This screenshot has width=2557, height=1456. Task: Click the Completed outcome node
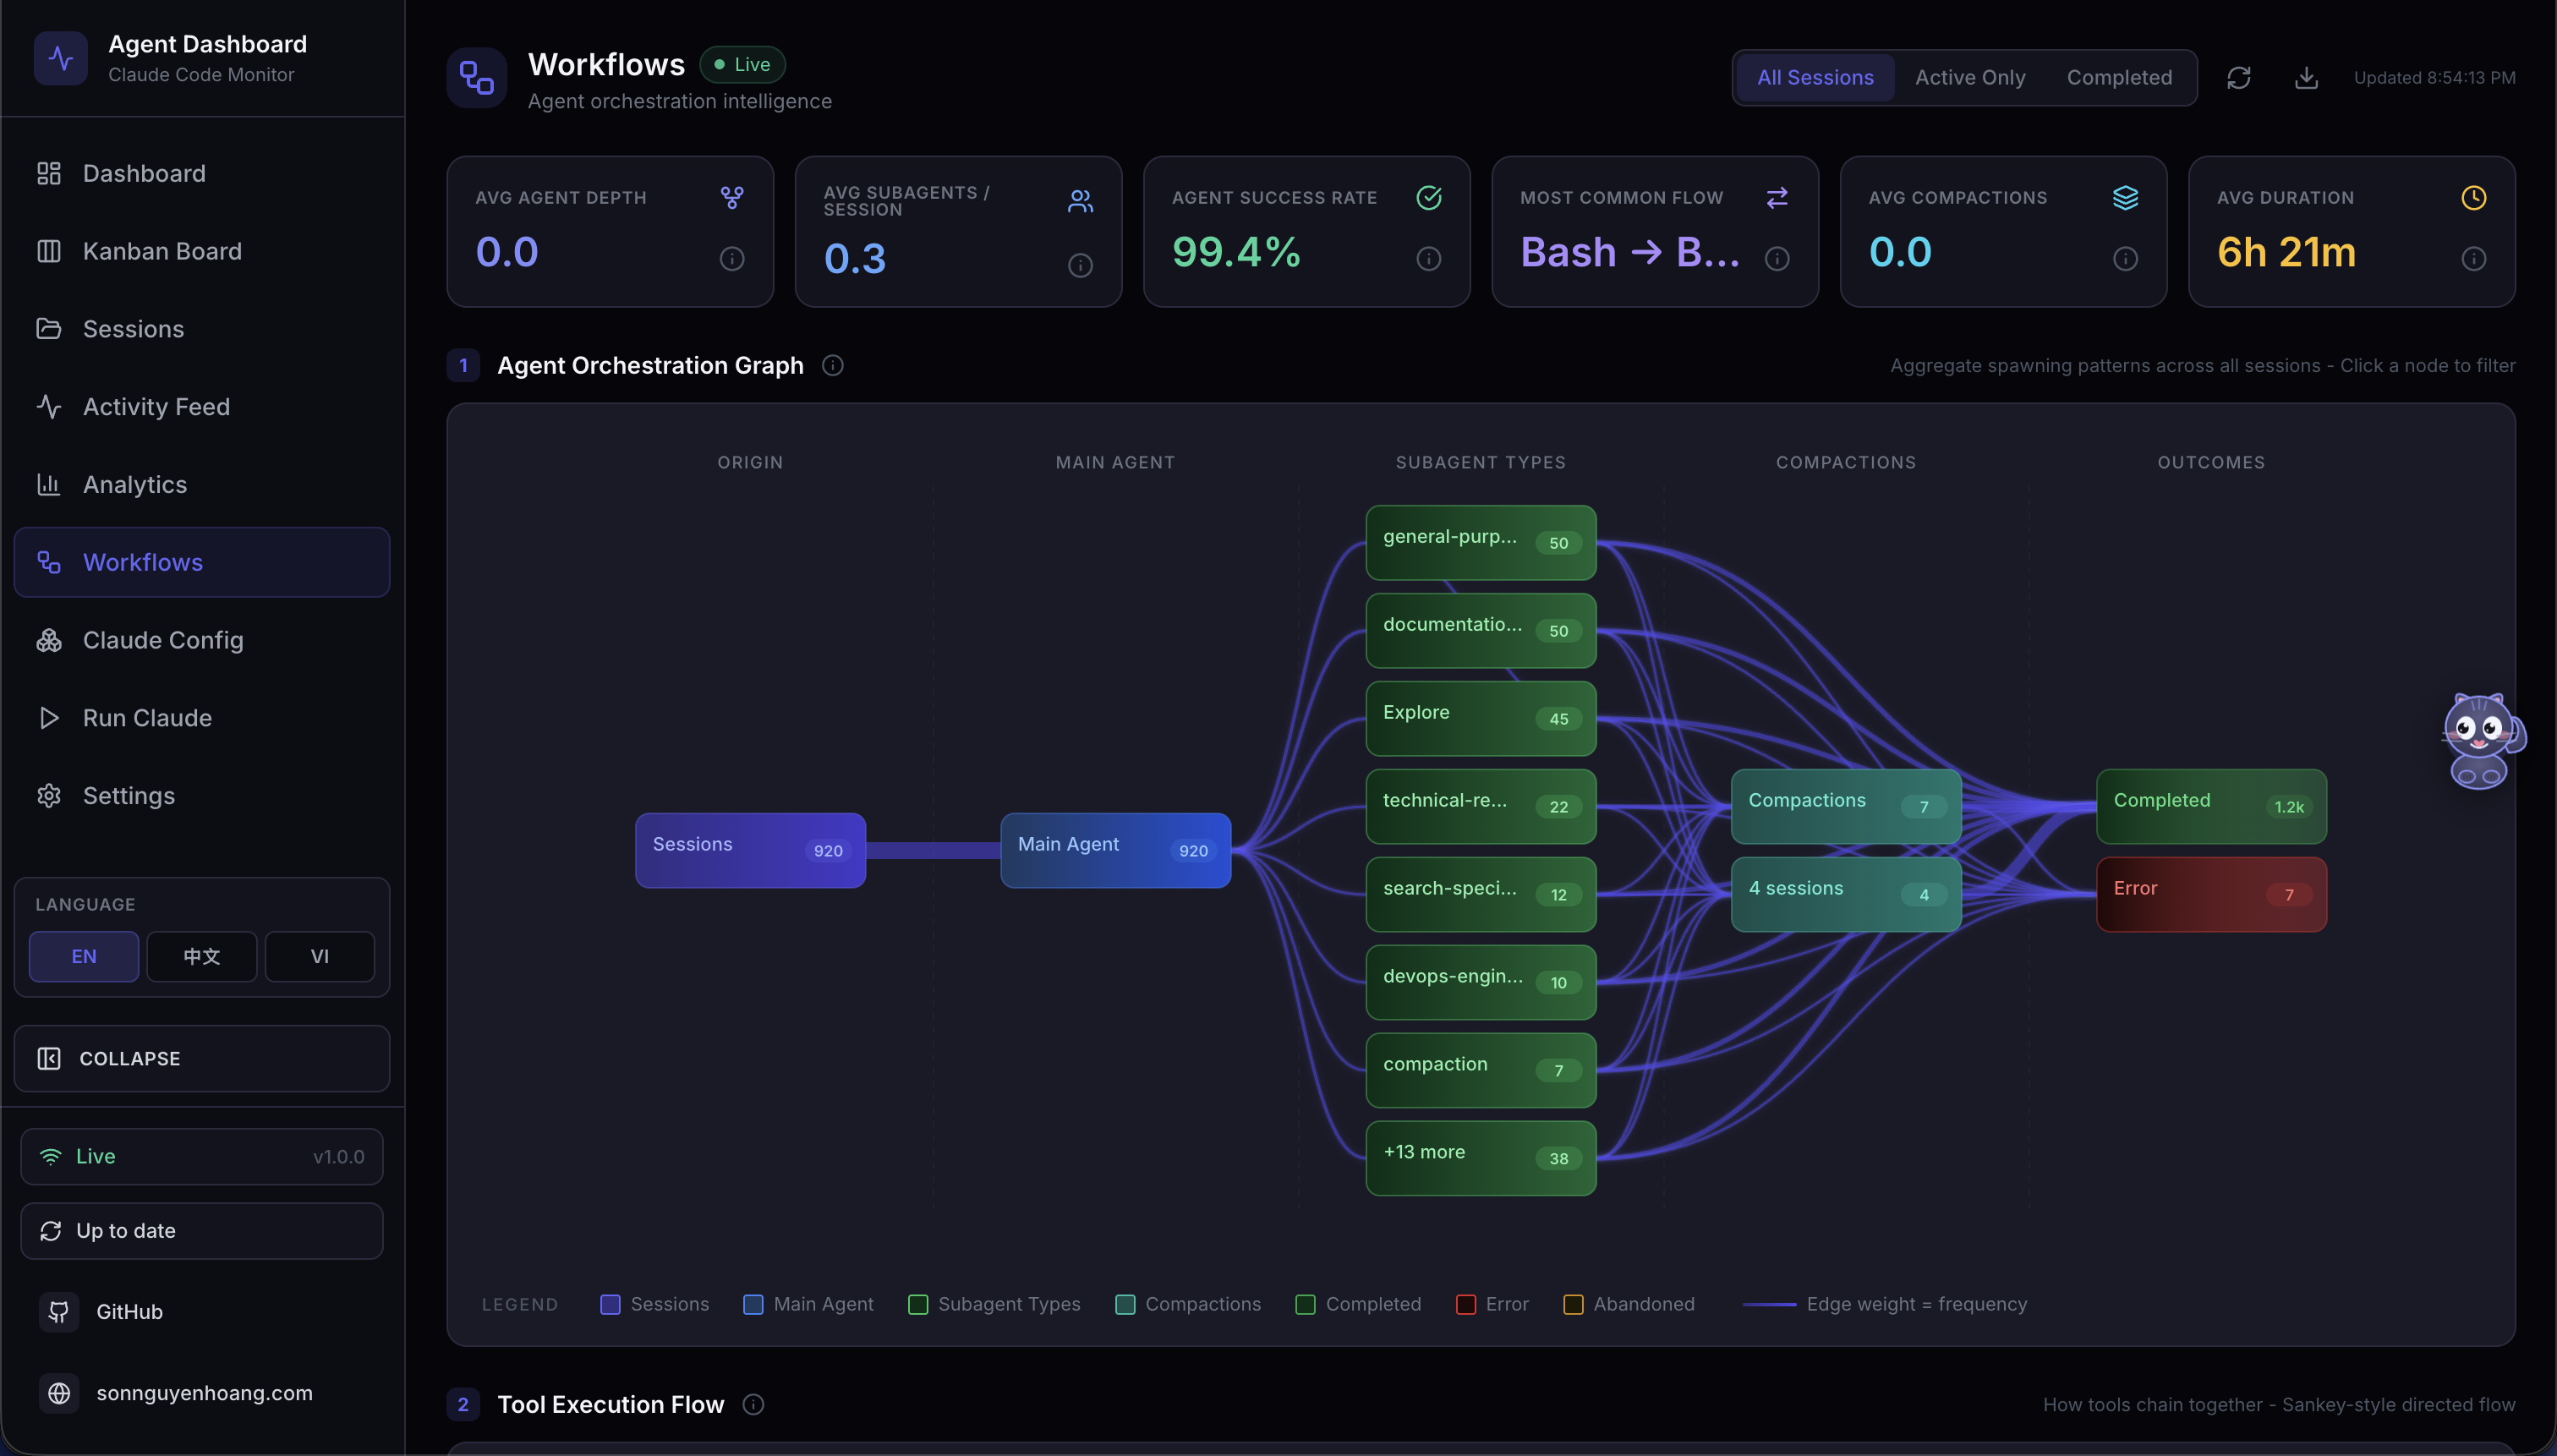point(2211,807)
